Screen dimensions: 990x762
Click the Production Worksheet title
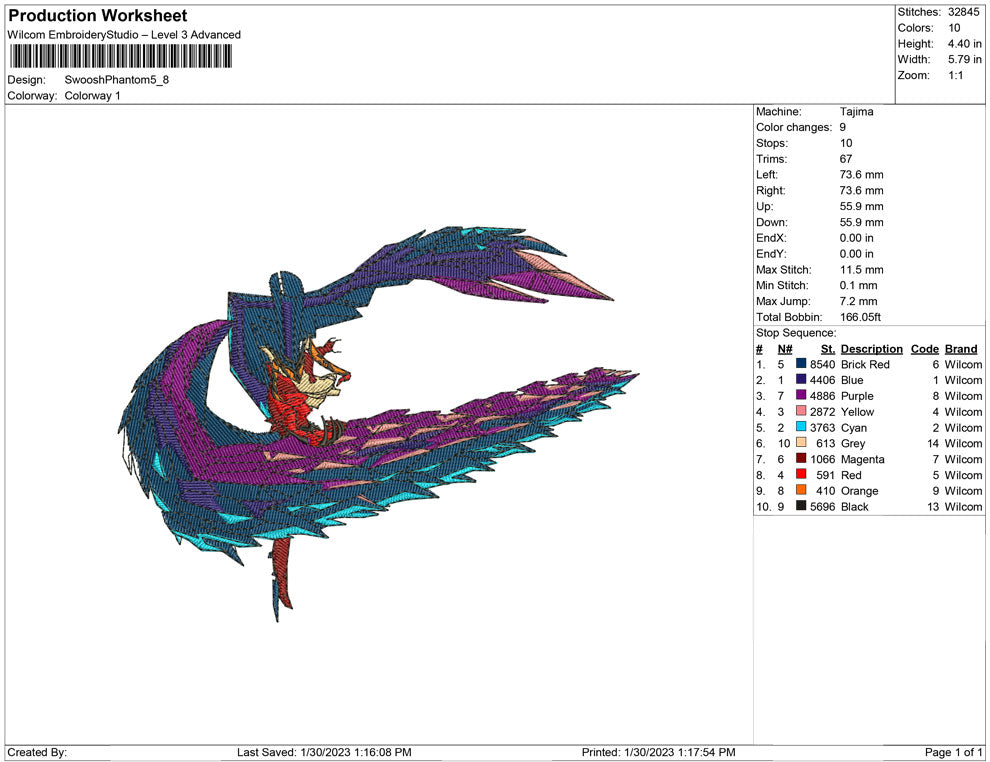[x=97, y=16]
